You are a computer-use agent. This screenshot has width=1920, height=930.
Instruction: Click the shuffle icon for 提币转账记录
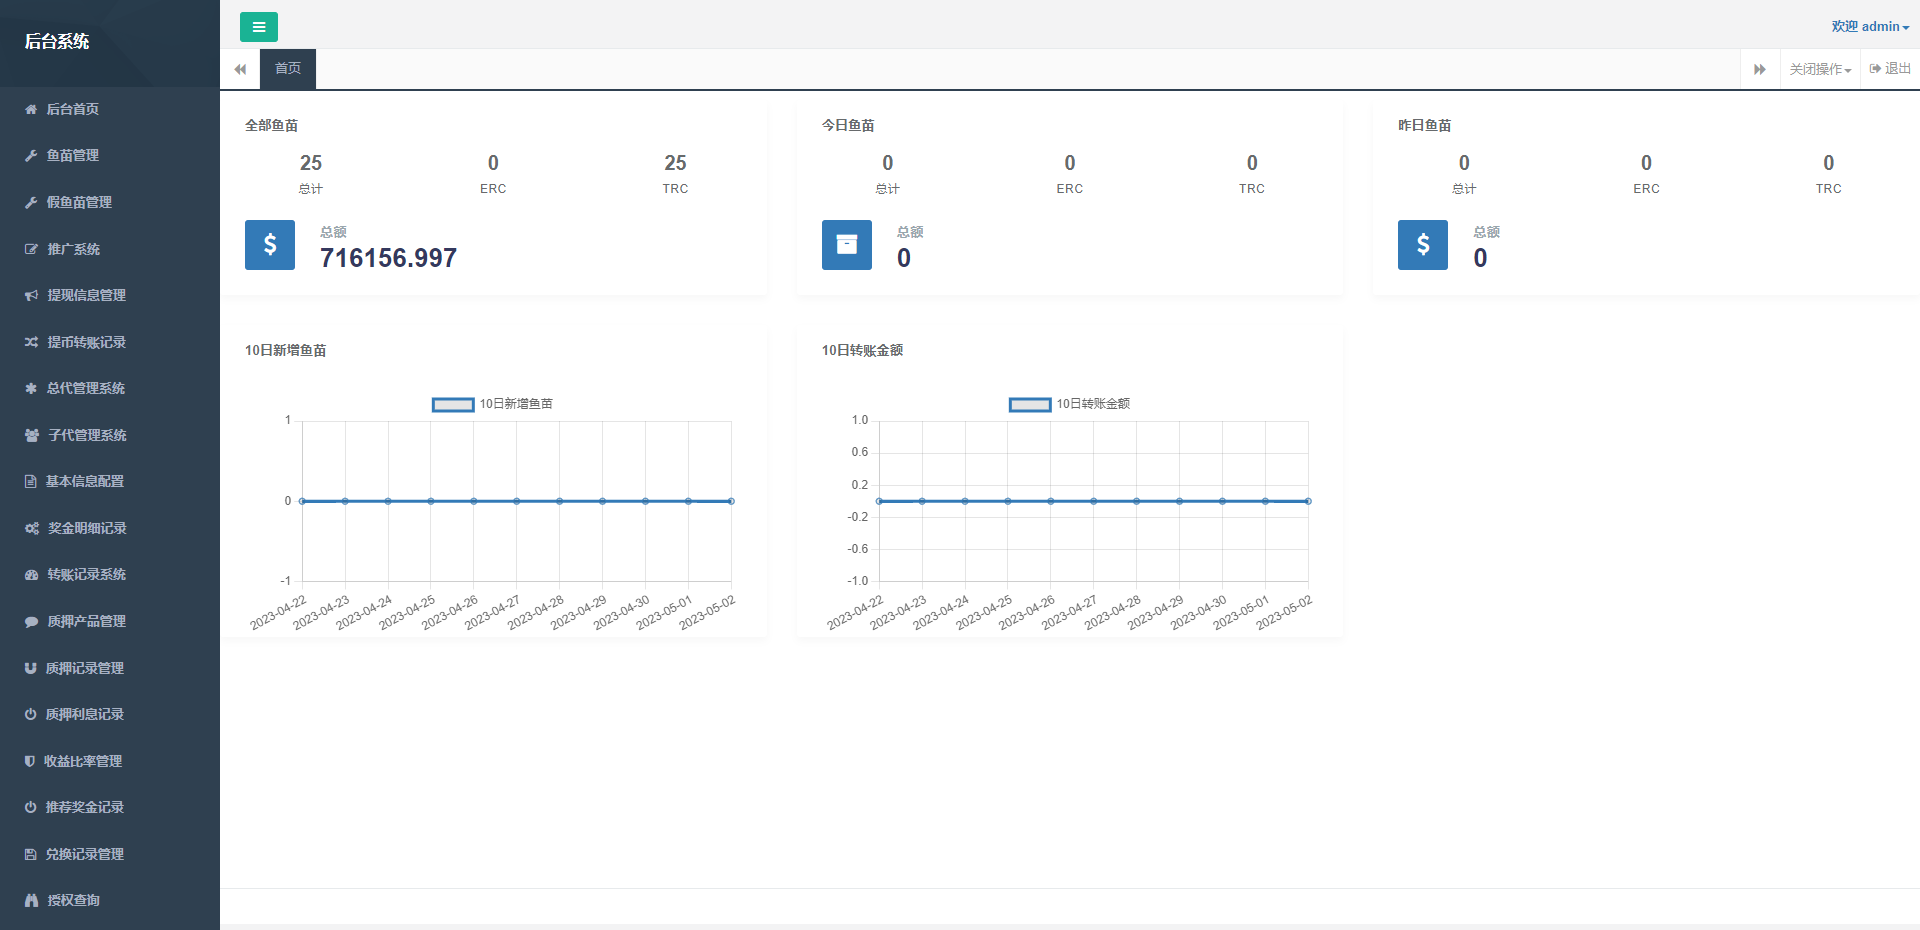[x=31, y=342]
